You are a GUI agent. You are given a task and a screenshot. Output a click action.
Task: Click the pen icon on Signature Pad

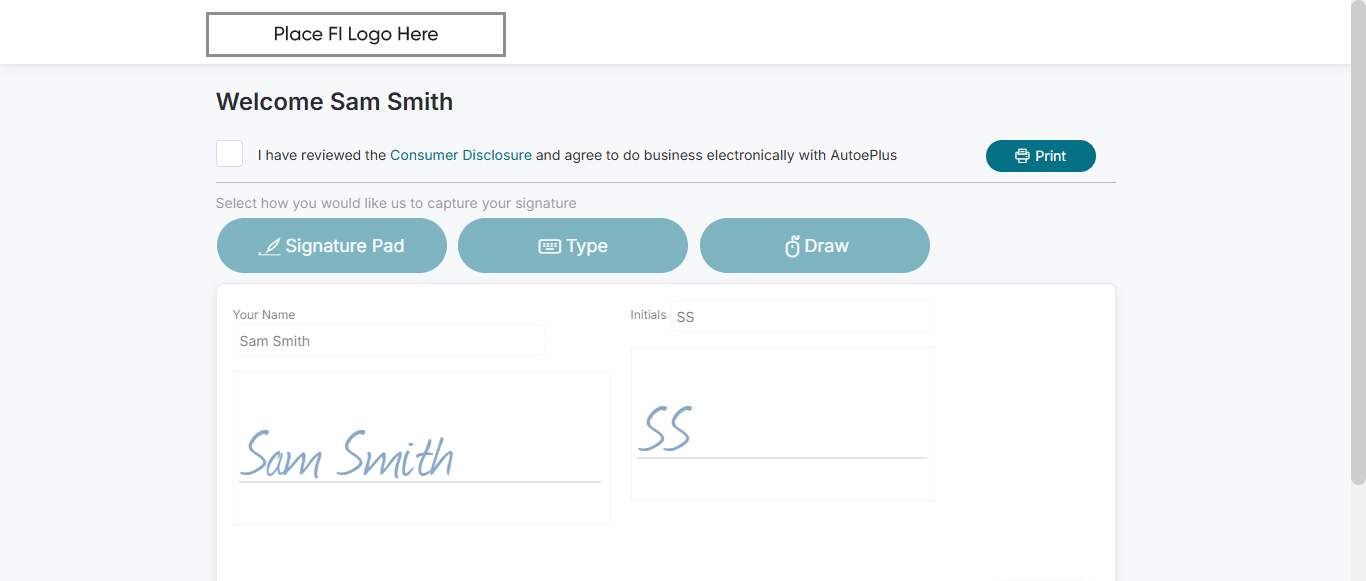[269, 246]
